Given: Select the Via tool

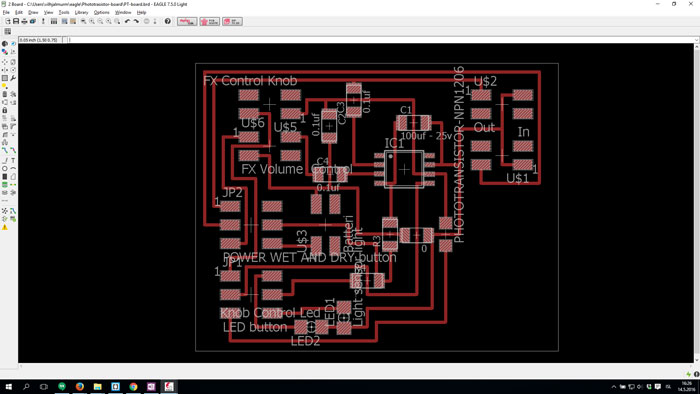Looking at the screenshot, I should pos(5,185).
